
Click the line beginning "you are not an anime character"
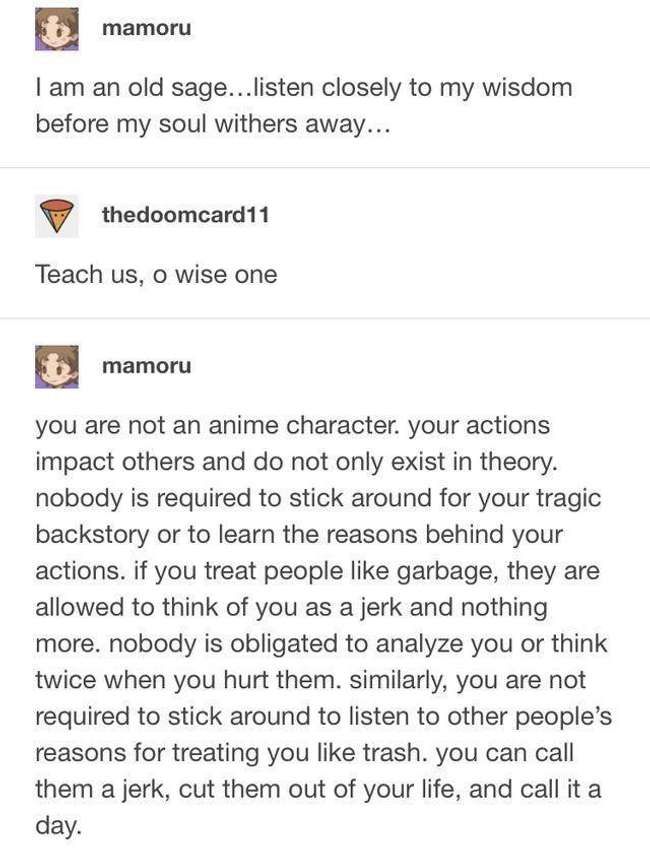tap(293, 426)
